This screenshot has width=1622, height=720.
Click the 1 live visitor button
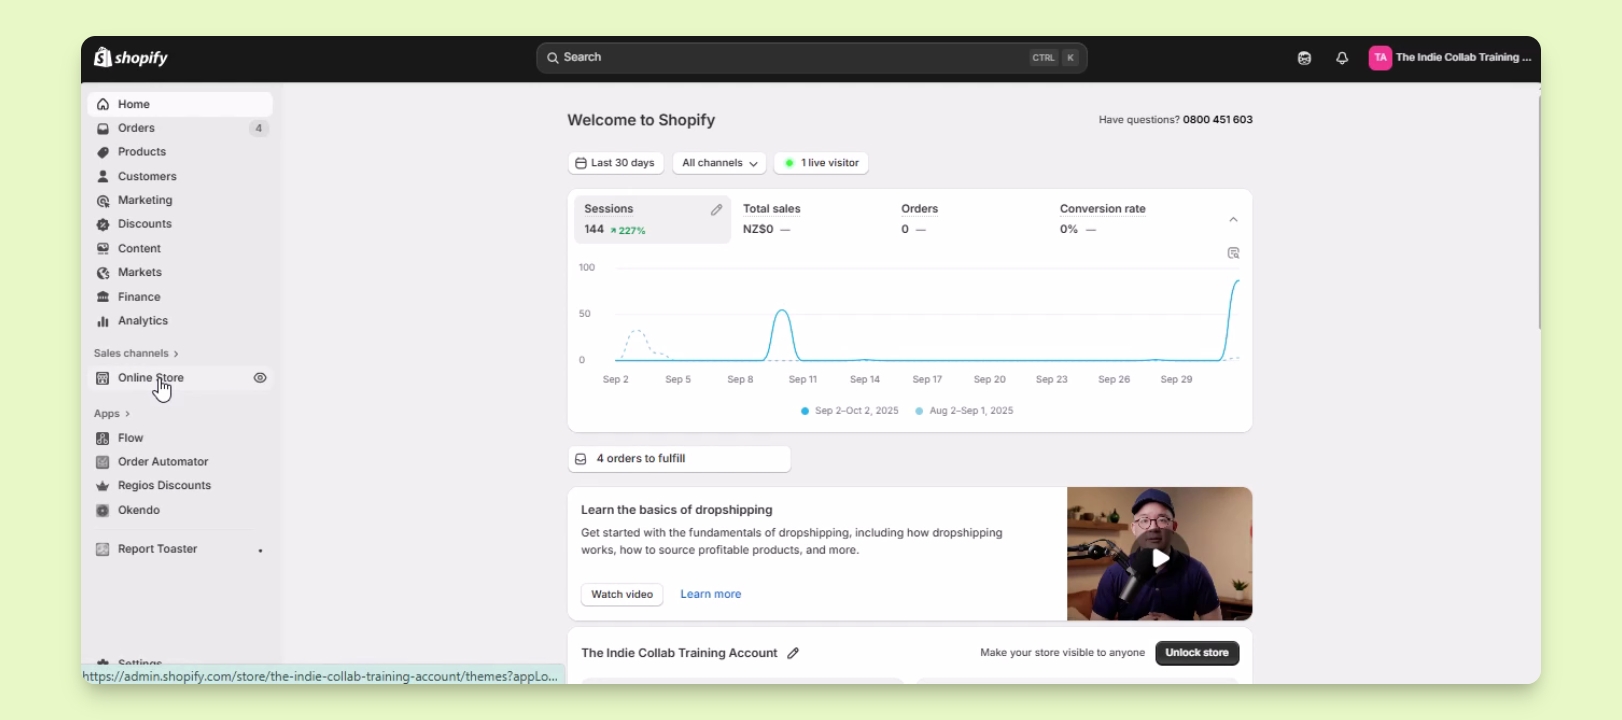[821, 163]
